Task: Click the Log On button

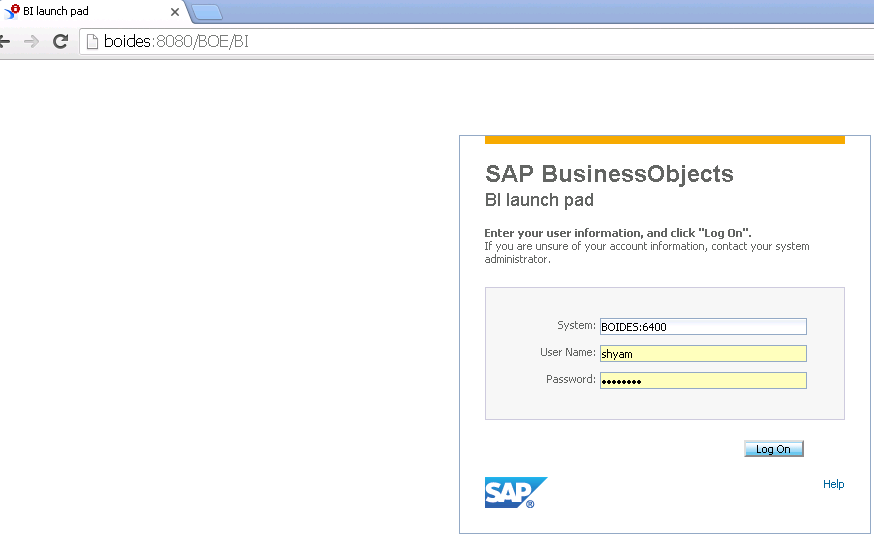Action: coord(774,449)
